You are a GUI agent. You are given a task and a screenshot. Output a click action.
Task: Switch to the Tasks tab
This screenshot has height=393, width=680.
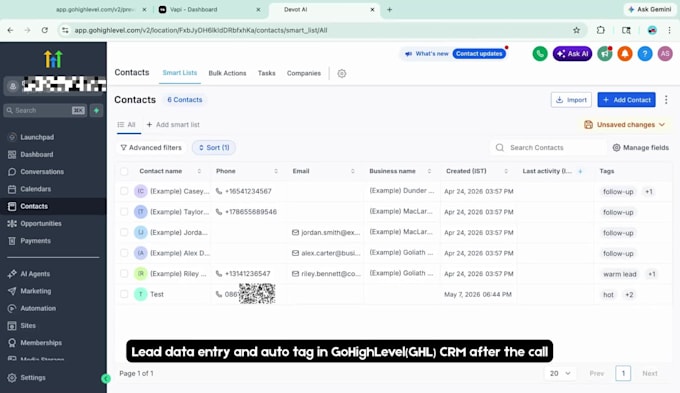[x=266, y=73]
